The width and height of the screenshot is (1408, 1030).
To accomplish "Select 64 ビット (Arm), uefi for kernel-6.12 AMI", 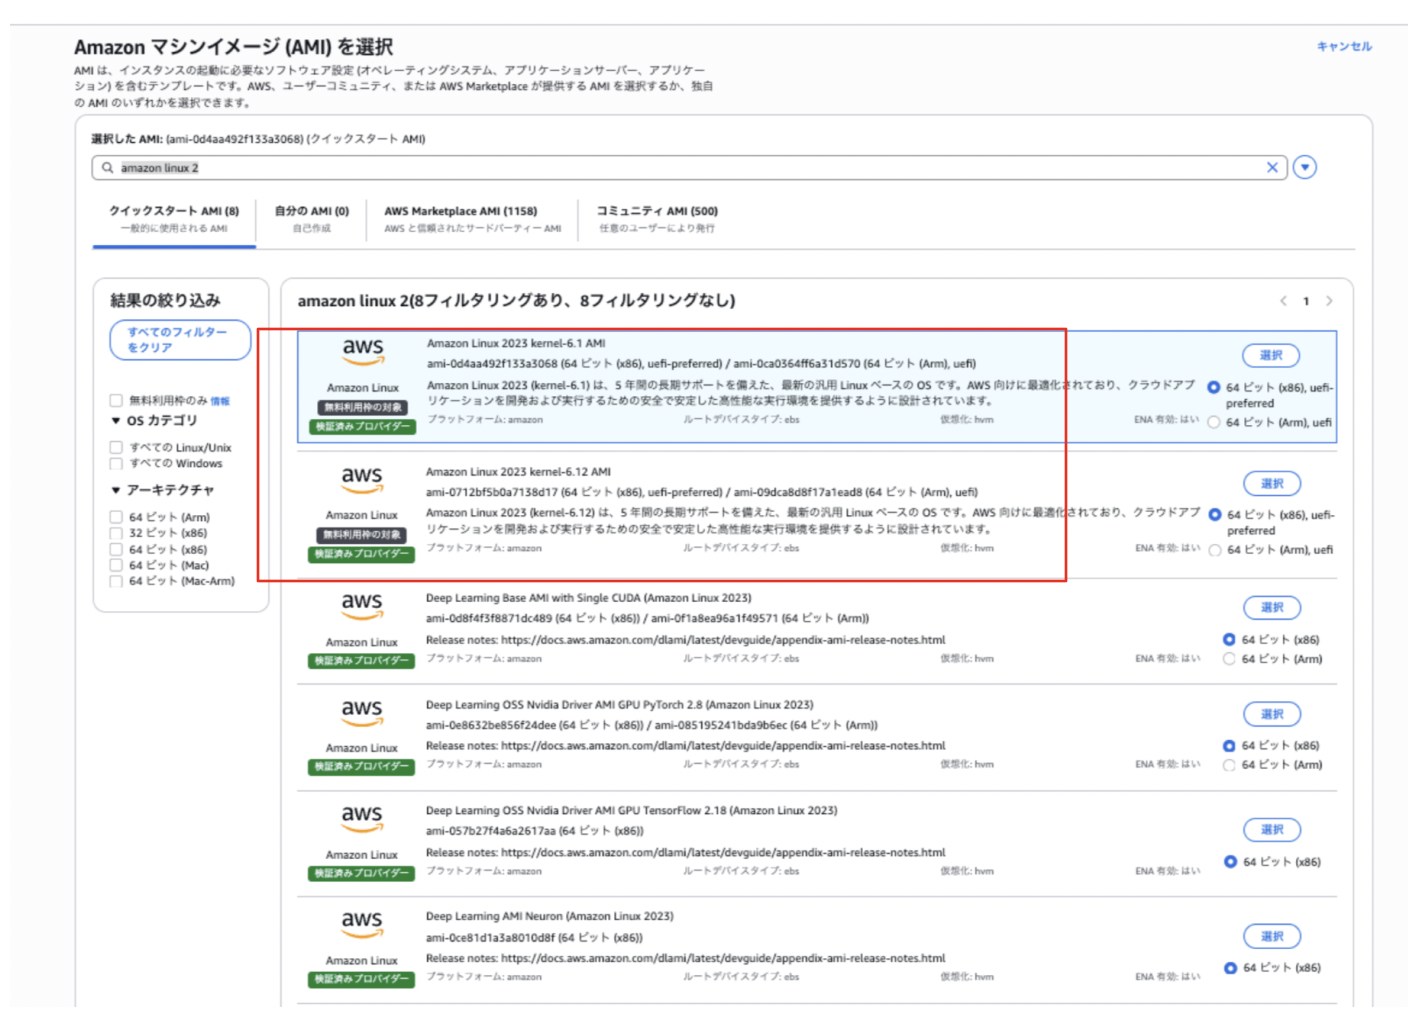I will pyautogui.click(x=1215, y=550).
